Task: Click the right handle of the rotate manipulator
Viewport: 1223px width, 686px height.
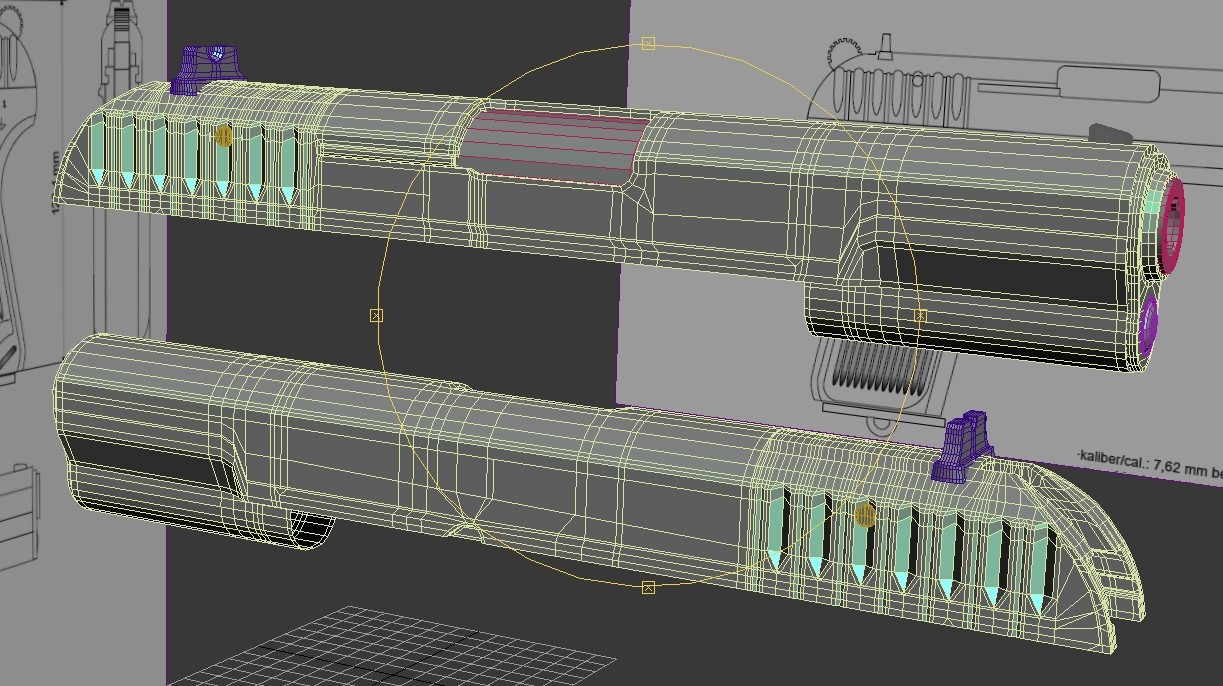Action: tap(920, 315)
